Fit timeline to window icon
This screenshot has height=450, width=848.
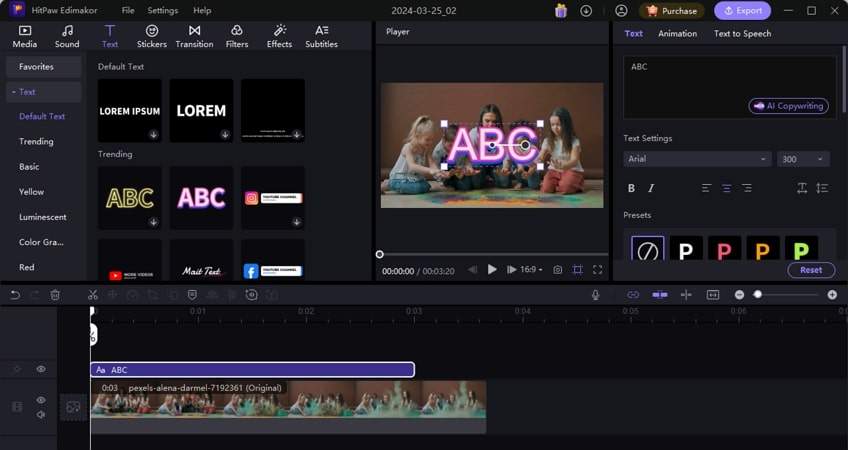(713, 295)
